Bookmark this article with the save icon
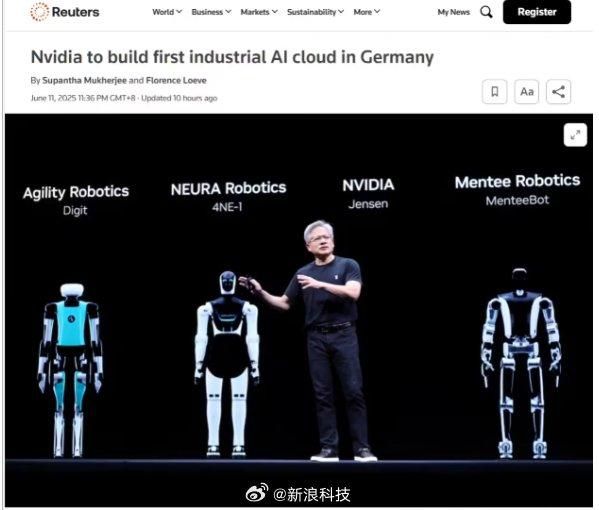The height and width of the screenshot is (510, 599). click(495, 92)
